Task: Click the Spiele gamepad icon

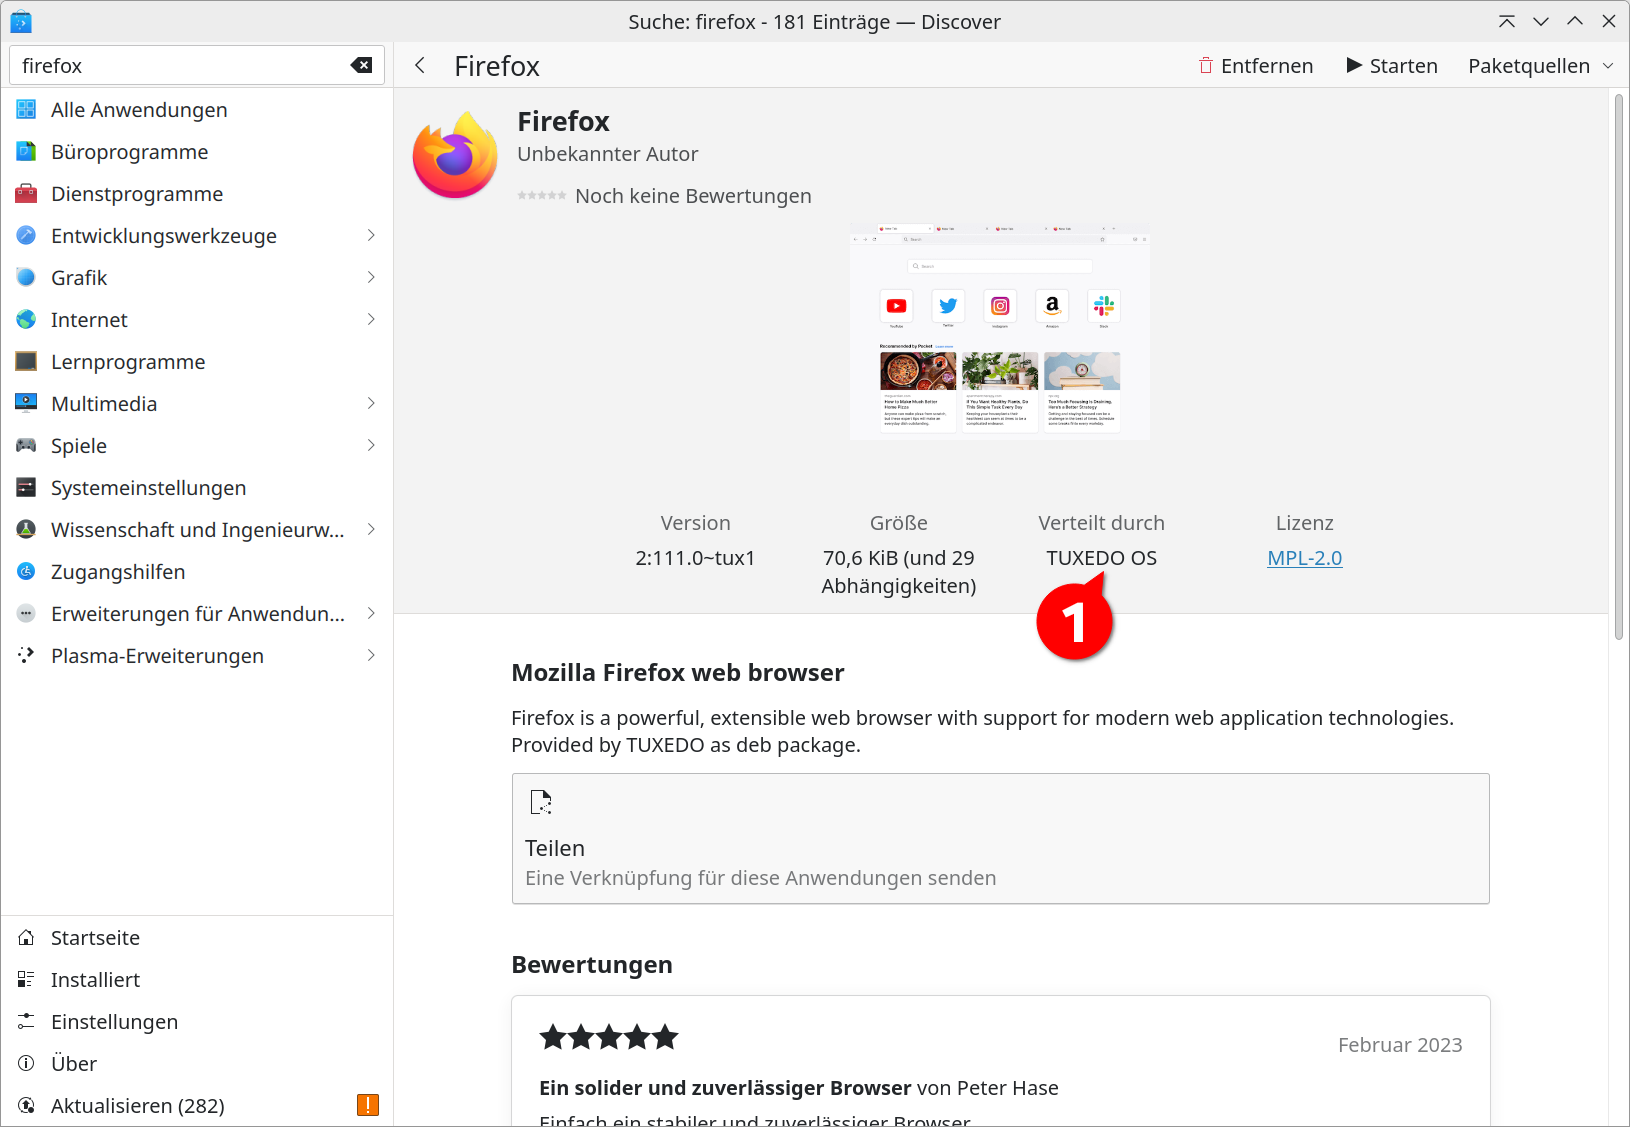Action: [x=26, y=446]
